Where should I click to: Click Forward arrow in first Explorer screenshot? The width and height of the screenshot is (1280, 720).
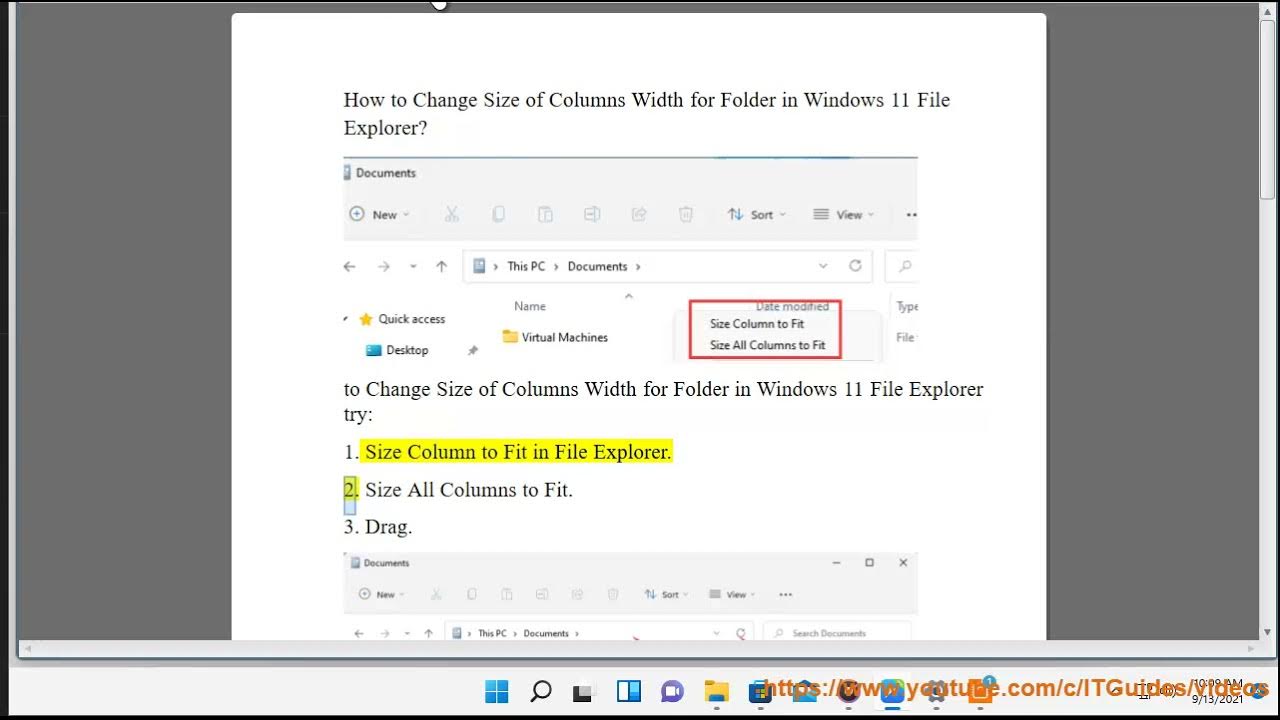[383, 266]
